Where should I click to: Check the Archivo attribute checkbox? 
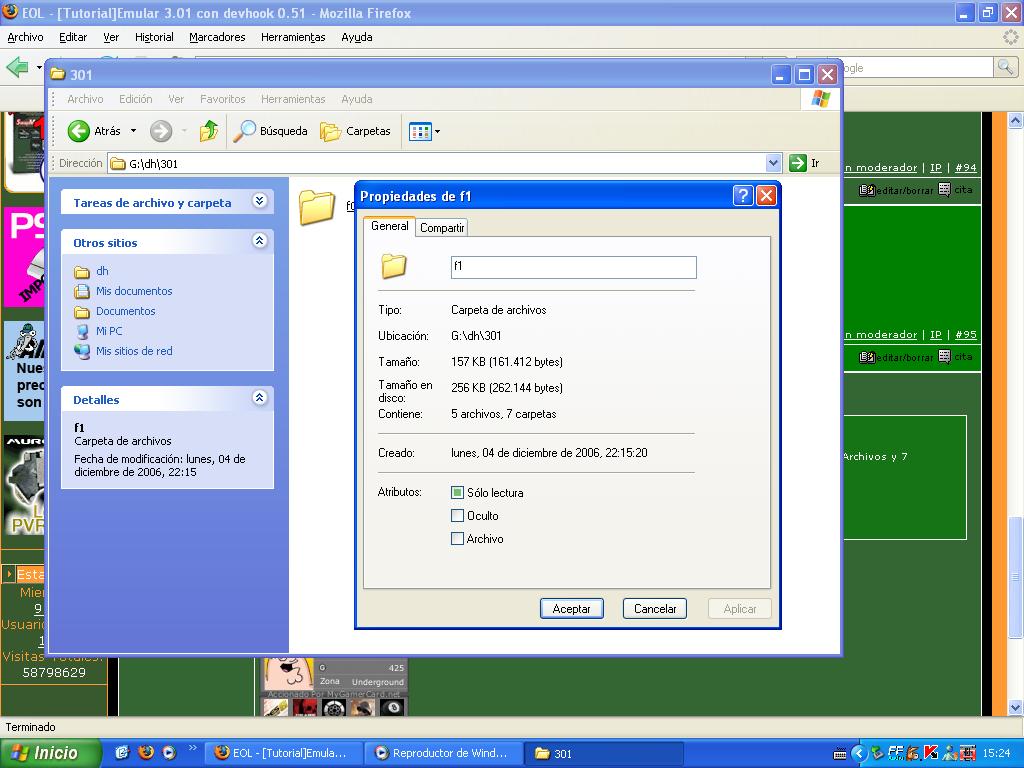[x=458, y=539]
